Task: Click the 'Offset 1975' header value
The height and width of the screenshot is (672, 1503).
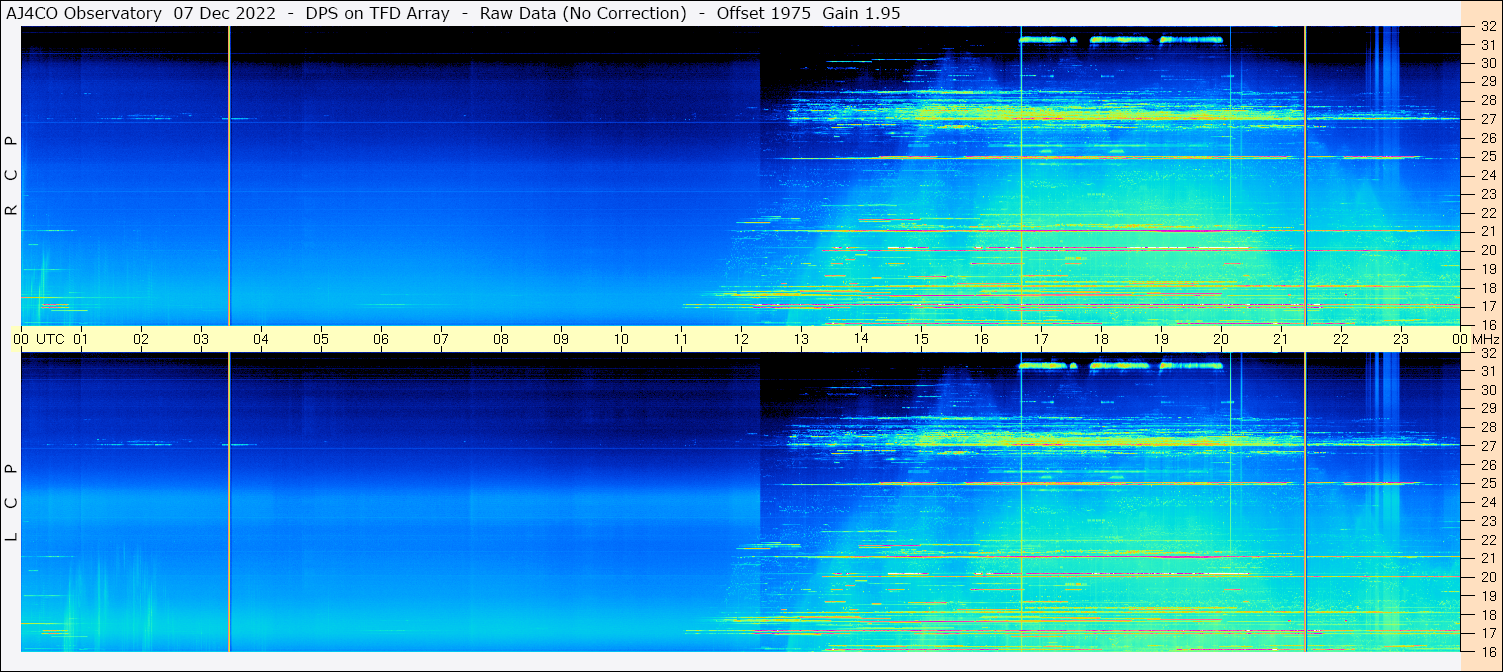Action: coord(763,13)
